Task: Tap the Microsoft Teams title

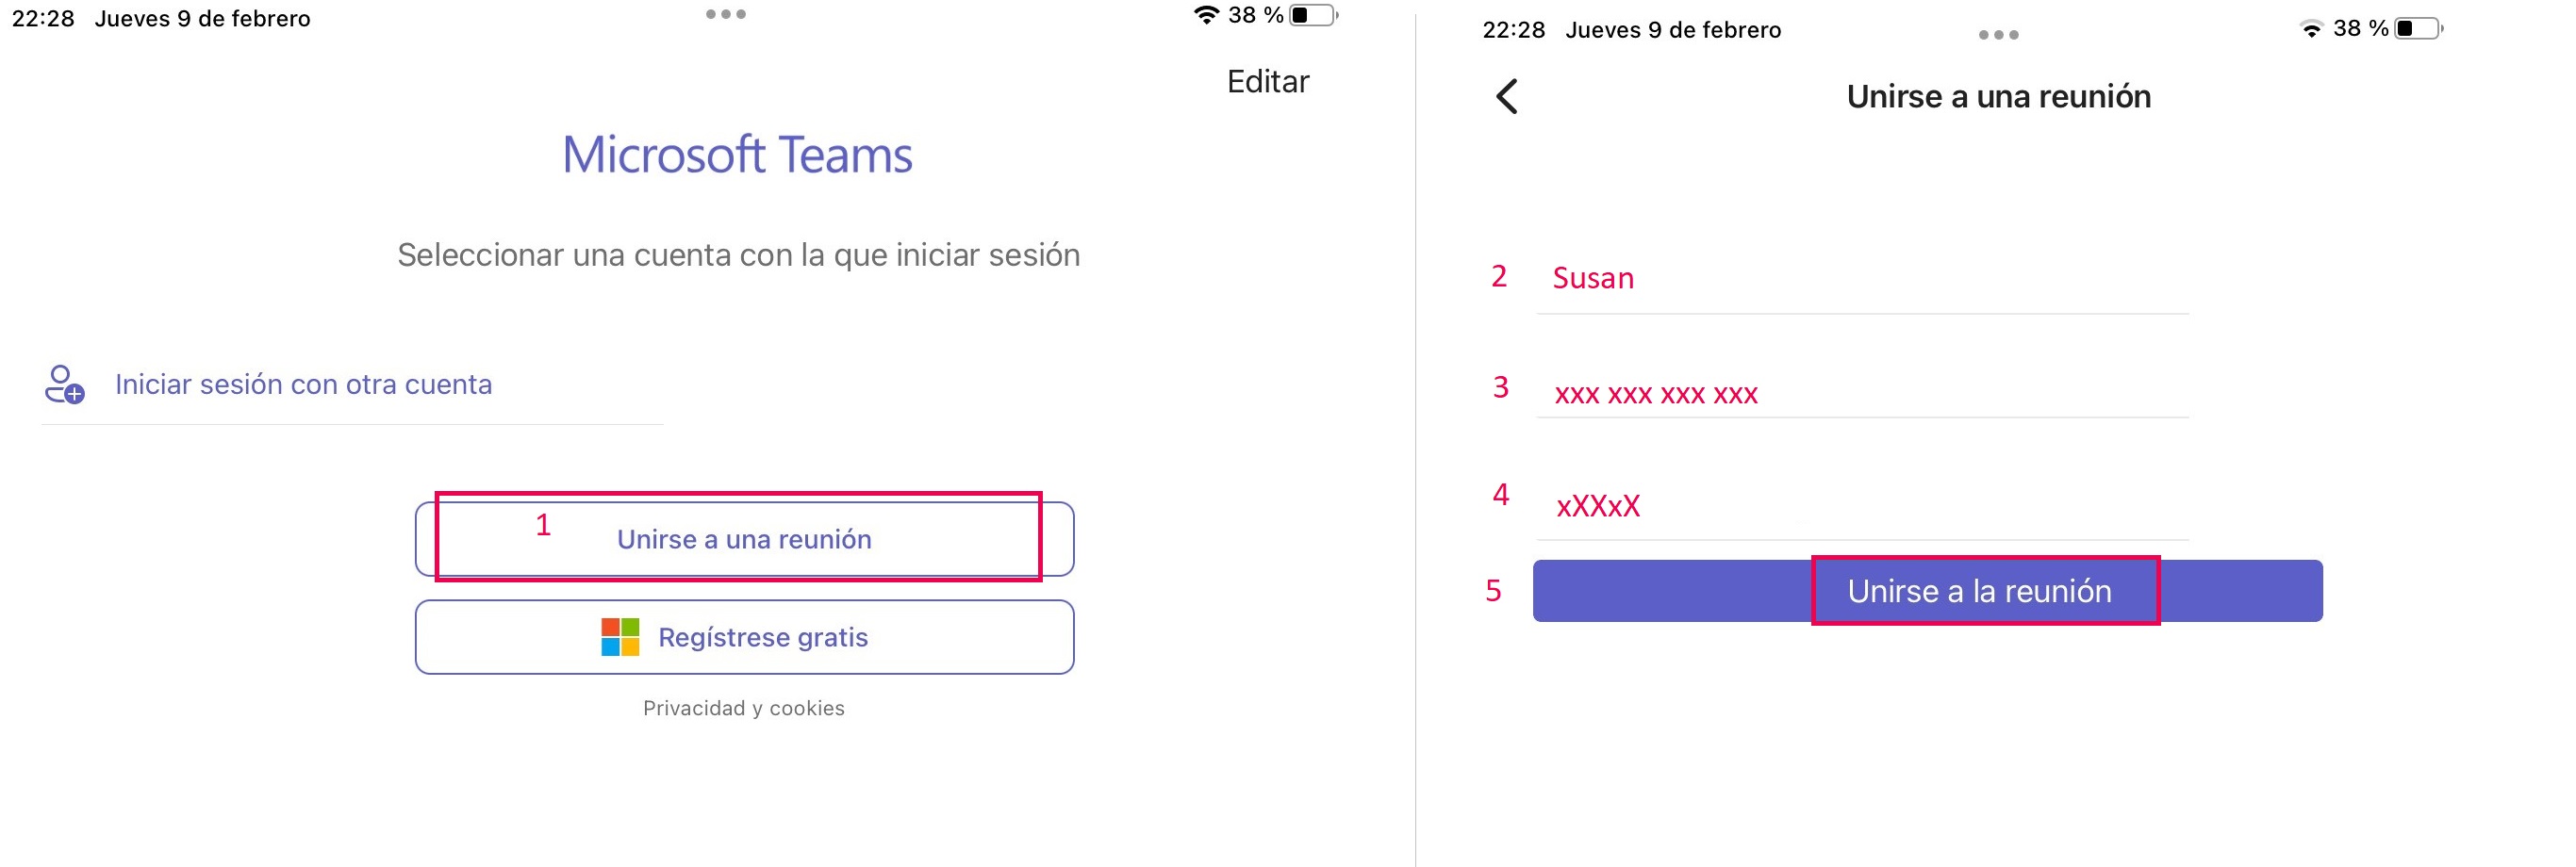Action: [737, 155]
